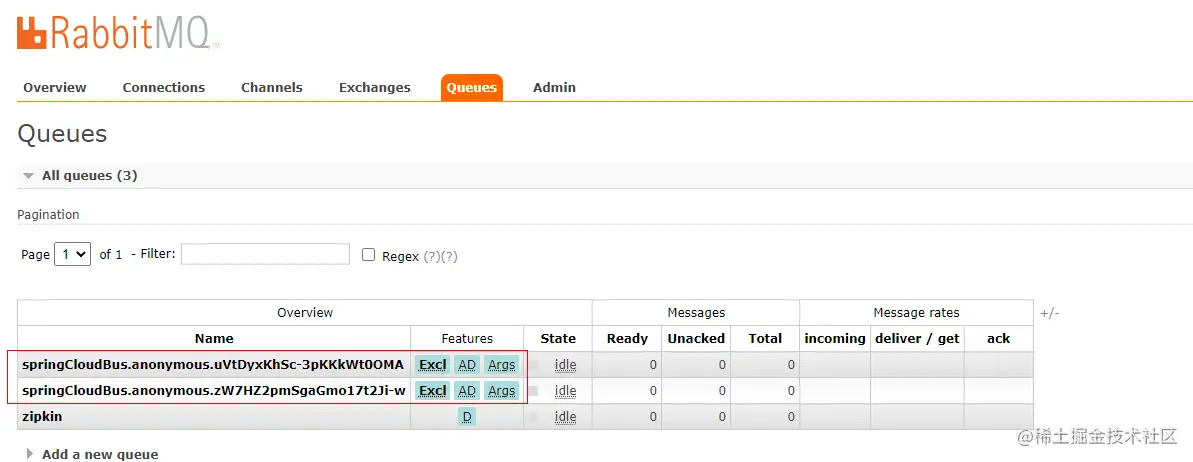The width and height of the screenshot is (1193, 462).
Task: Open the Admin tab
Action: (554, 88)
